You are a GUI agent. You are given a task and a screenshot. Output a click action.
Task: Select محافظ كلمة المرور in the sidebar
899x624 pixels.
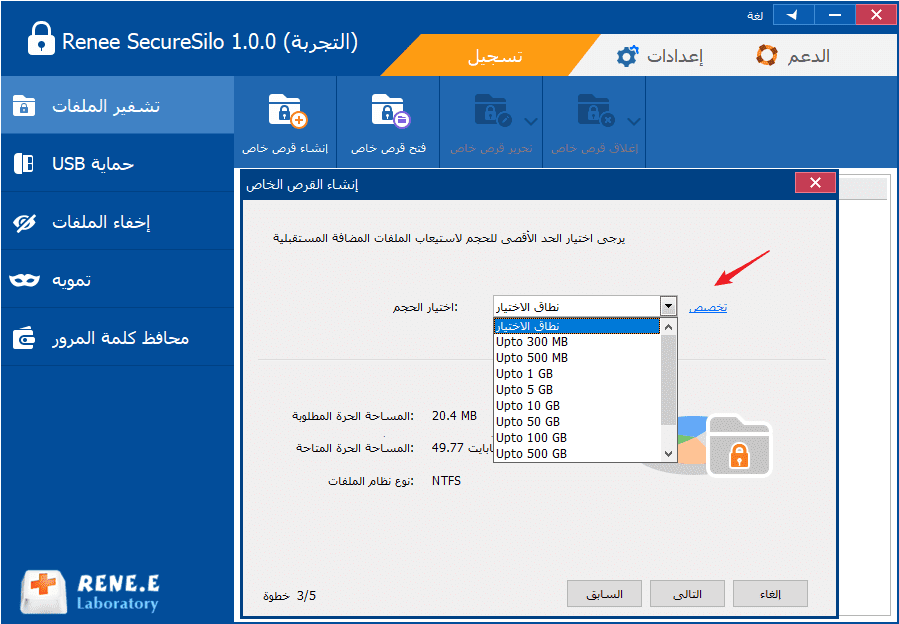[x=117, y=337]
